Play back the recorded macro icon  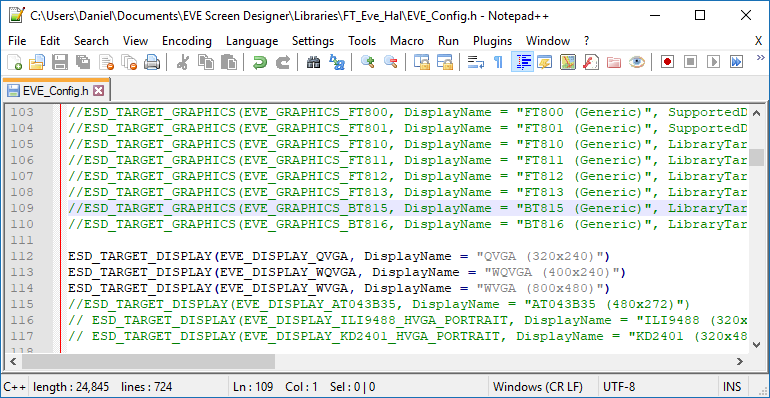pos(713,62)
